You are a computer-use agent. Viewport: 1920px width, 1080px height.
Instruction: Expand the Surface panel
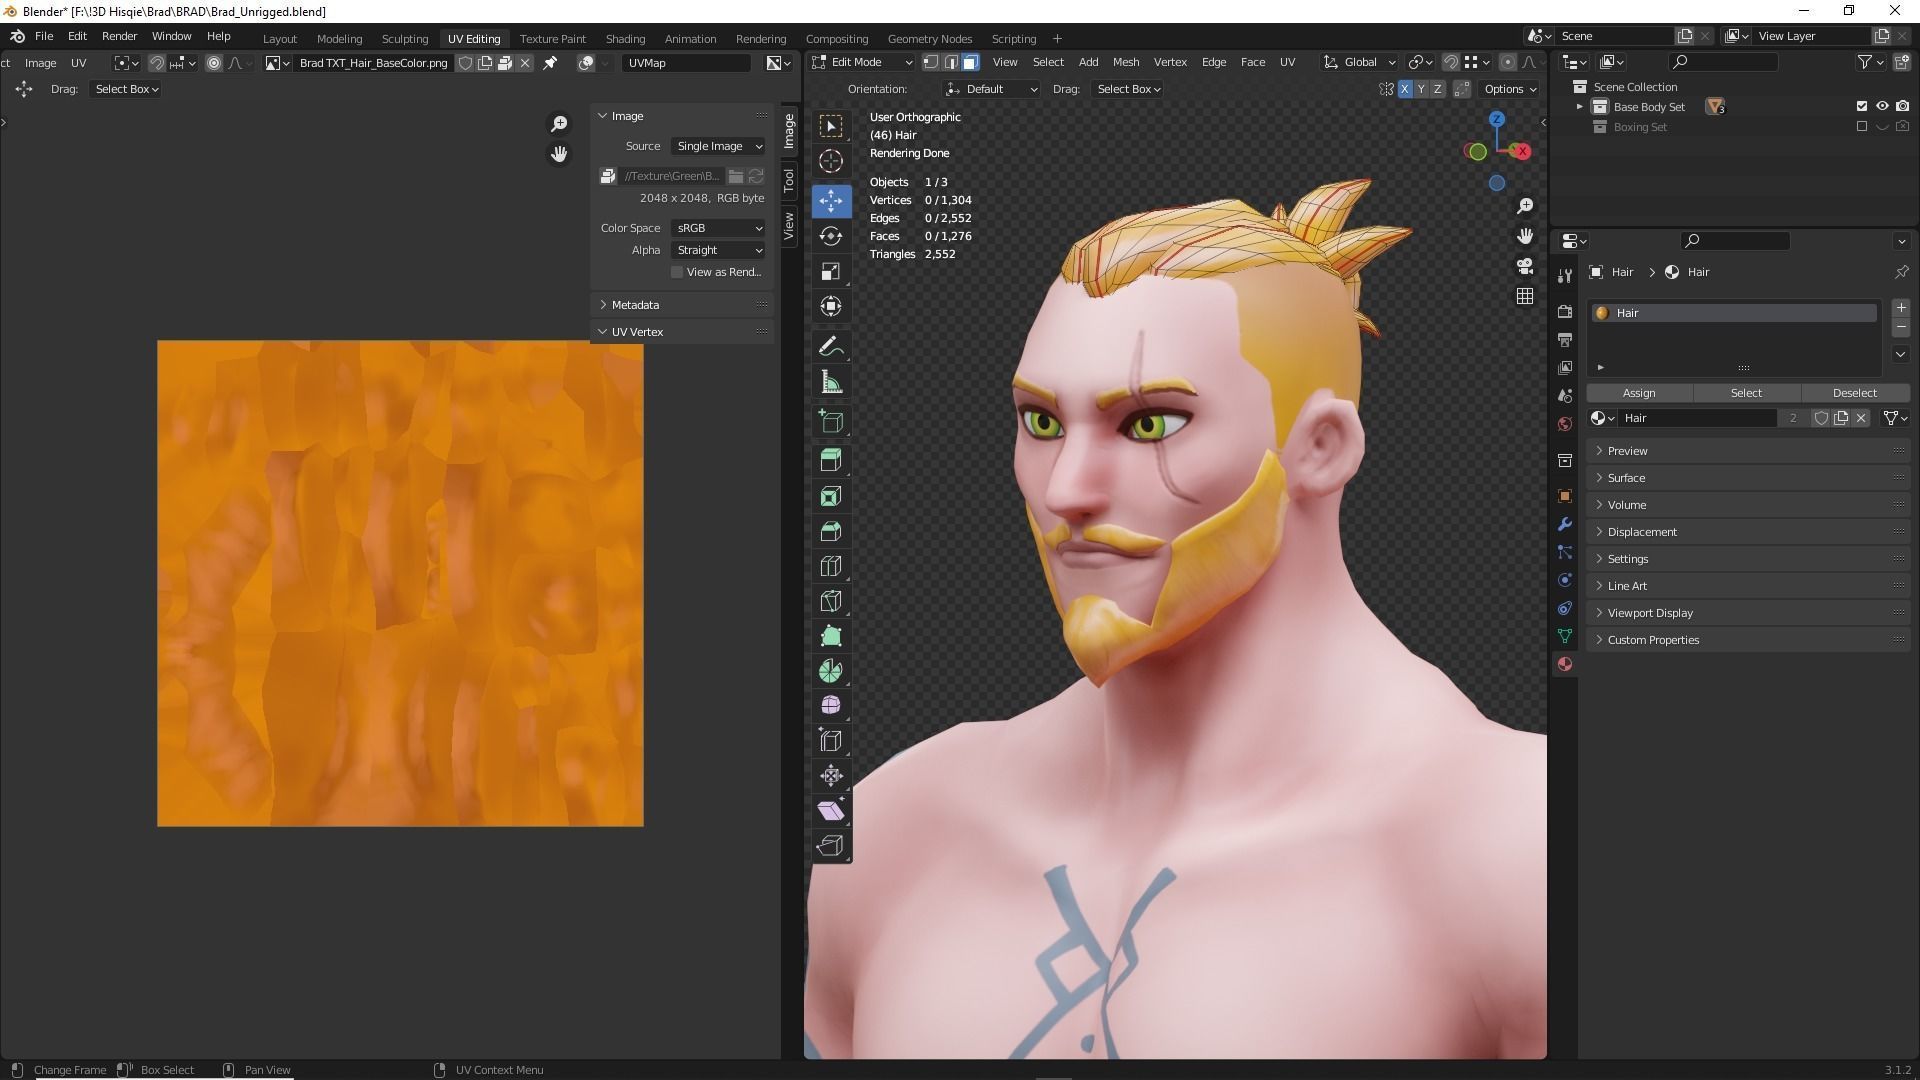coord(1626,478)
